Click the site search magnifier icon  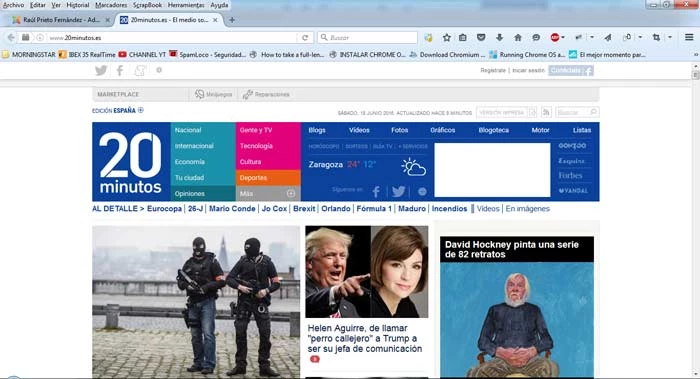(x=593, y=112)
